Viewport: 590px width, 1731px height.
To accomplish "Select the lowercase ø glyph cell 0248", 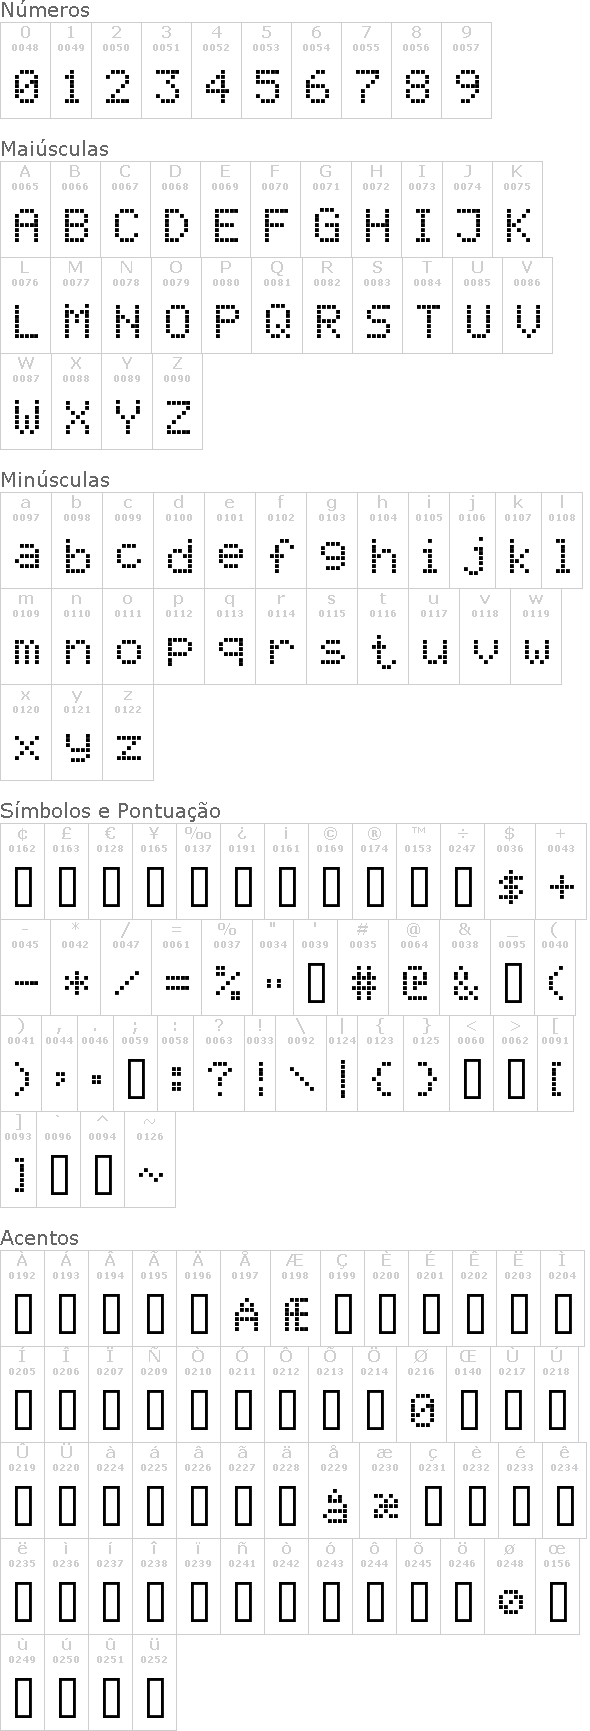I will [x=510, y=1586].
